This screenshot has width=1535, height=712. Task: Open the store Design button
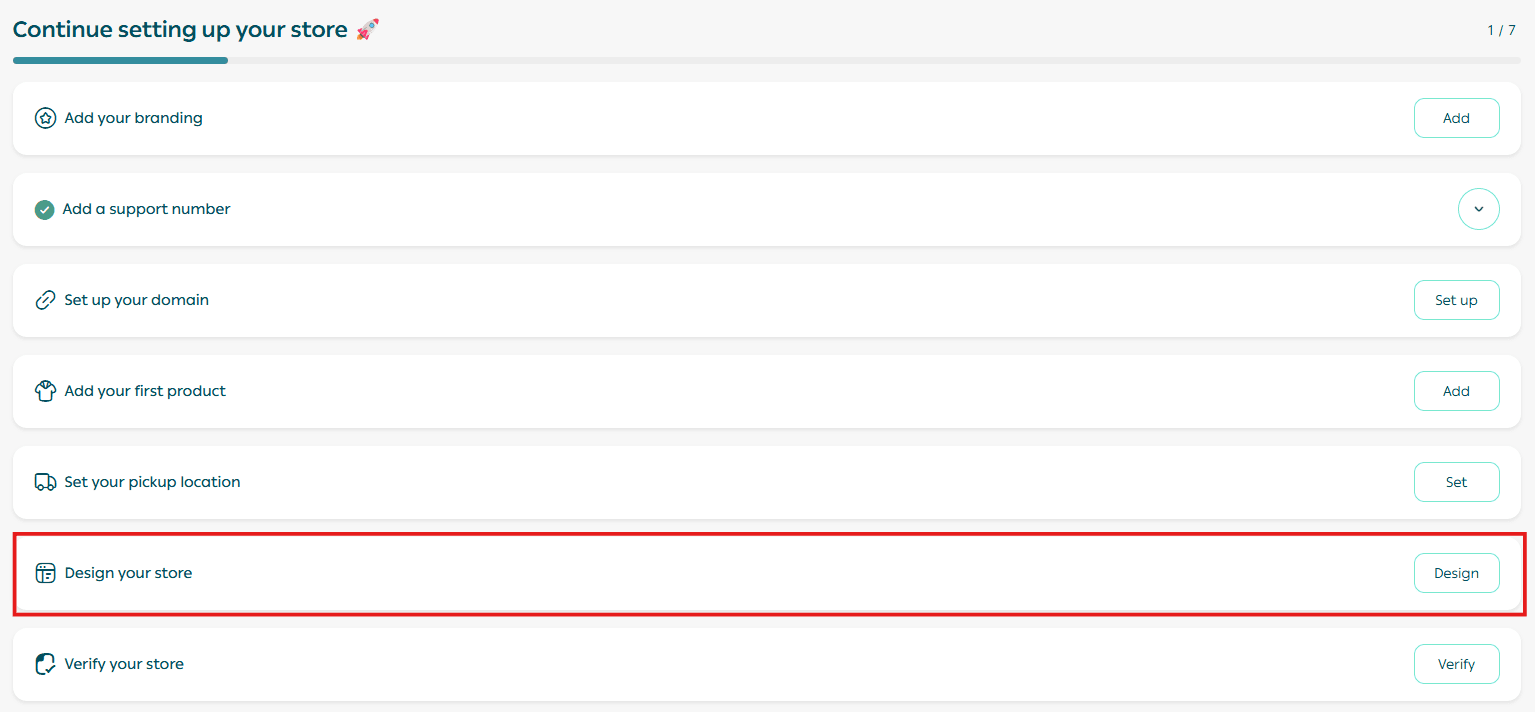click(1456, 573)
